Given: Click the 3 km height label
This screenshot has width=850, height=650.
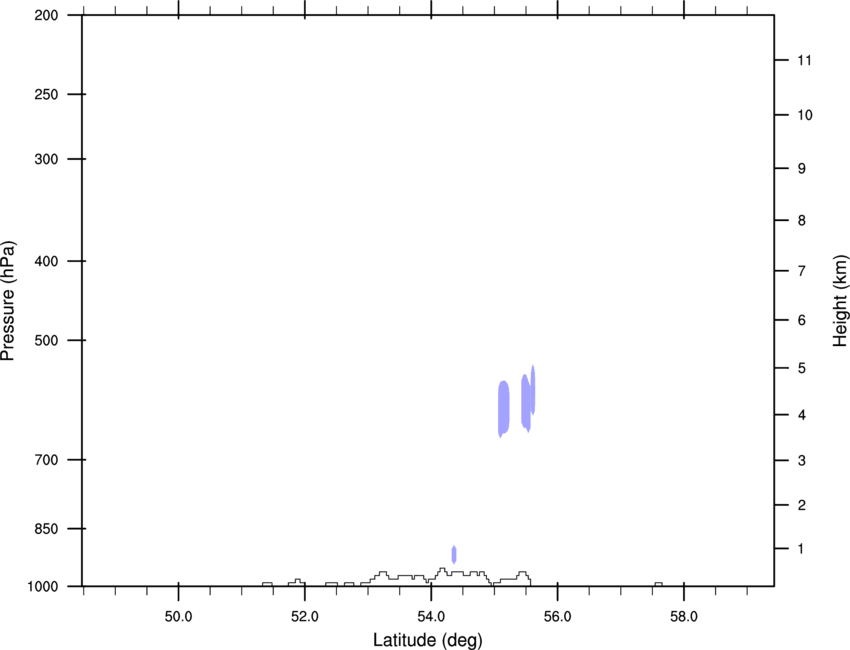Looking at the screenshot, I should 801,461.
